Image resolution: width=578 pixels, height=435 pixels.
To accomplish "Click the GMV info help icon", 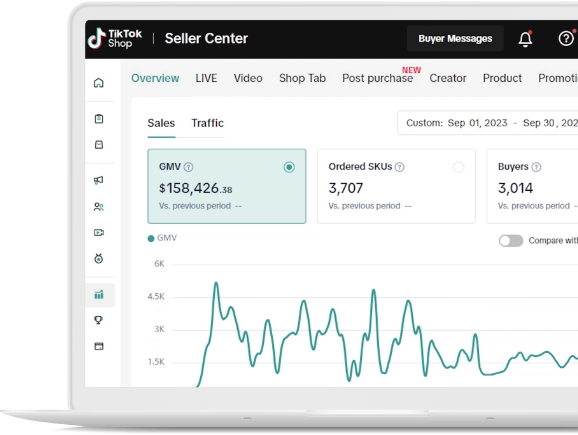I will (188, 167).
